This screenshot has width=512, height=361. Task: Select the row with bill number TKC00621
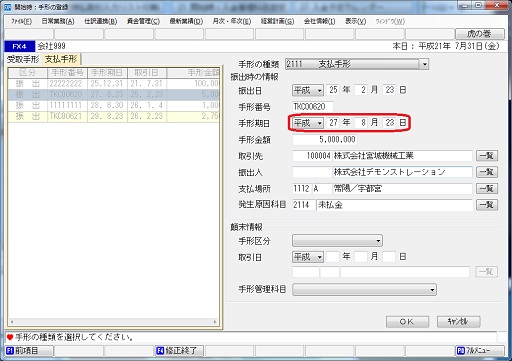click(x=114, y=117)
